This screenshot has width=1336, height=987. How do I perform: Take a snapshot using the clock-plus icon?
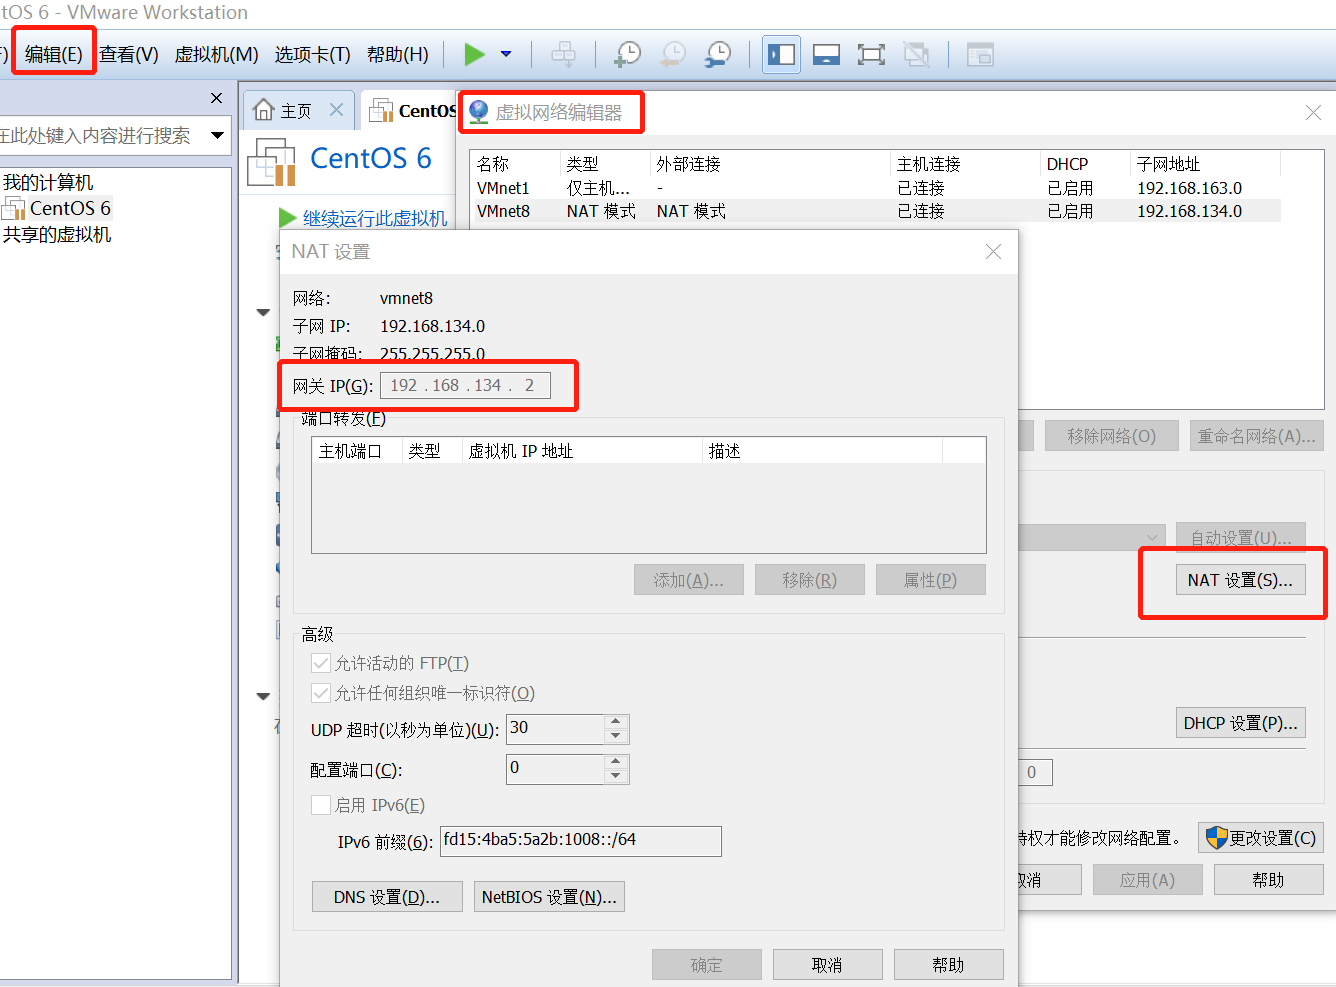click(627, 54)
